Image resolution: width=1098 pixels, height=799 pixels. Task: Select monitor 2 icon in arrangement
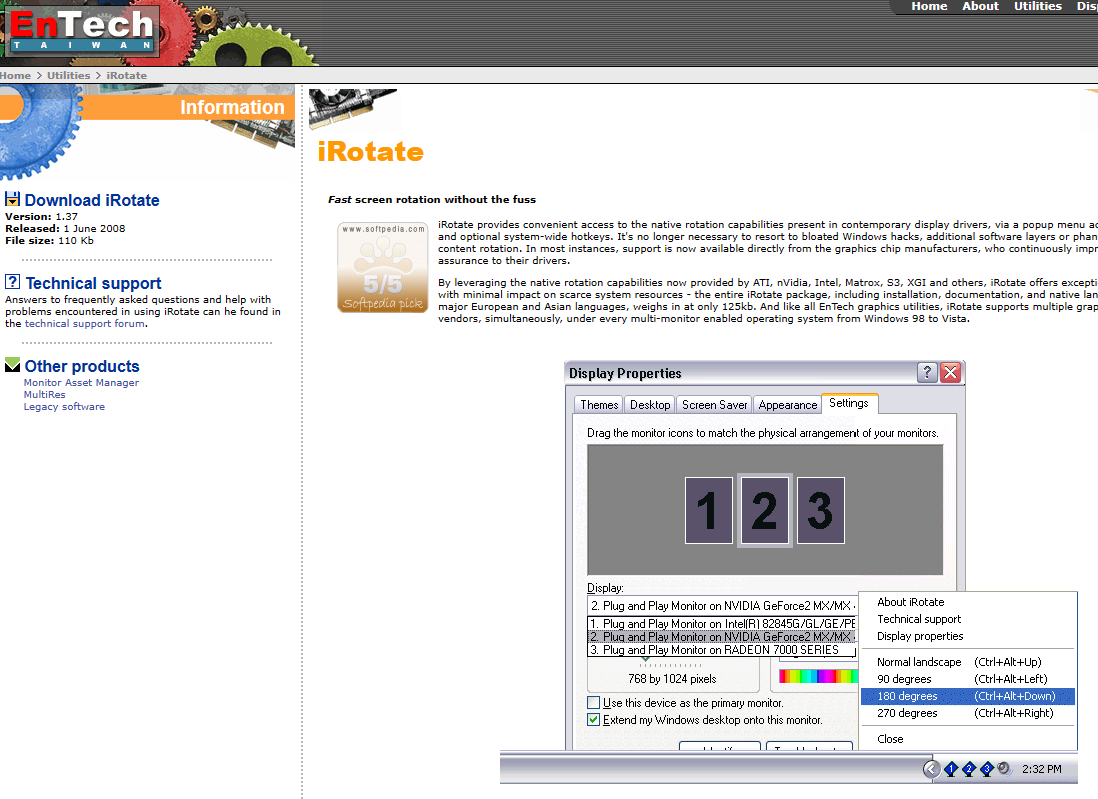(x=764, y=510)
